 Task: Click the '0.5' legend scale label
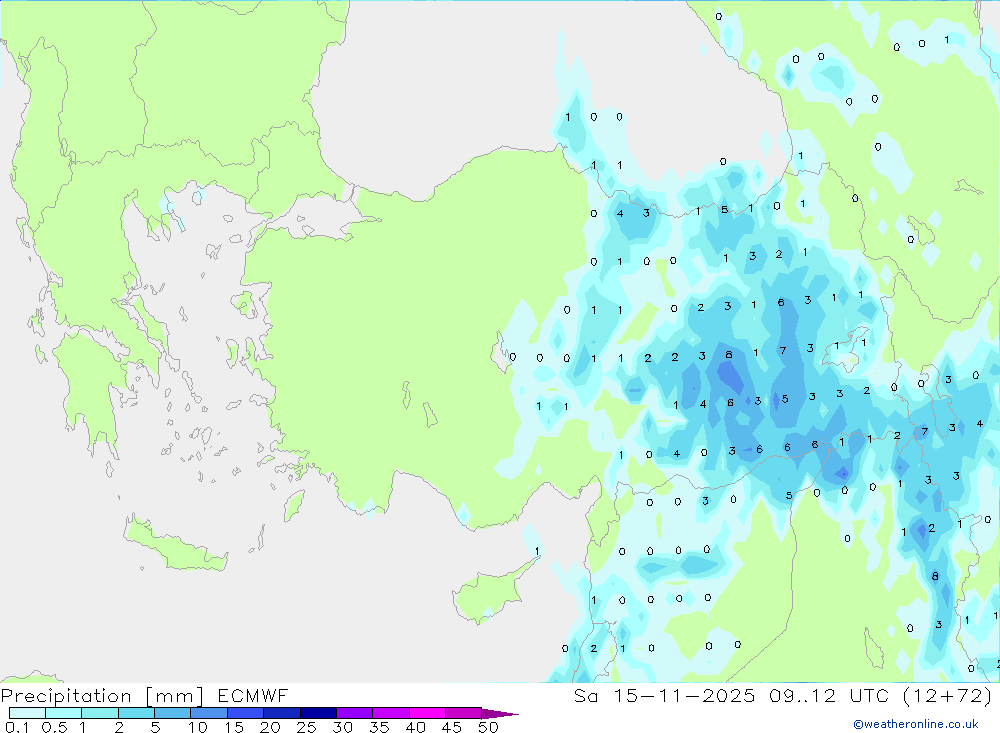[x=54, y=727]
